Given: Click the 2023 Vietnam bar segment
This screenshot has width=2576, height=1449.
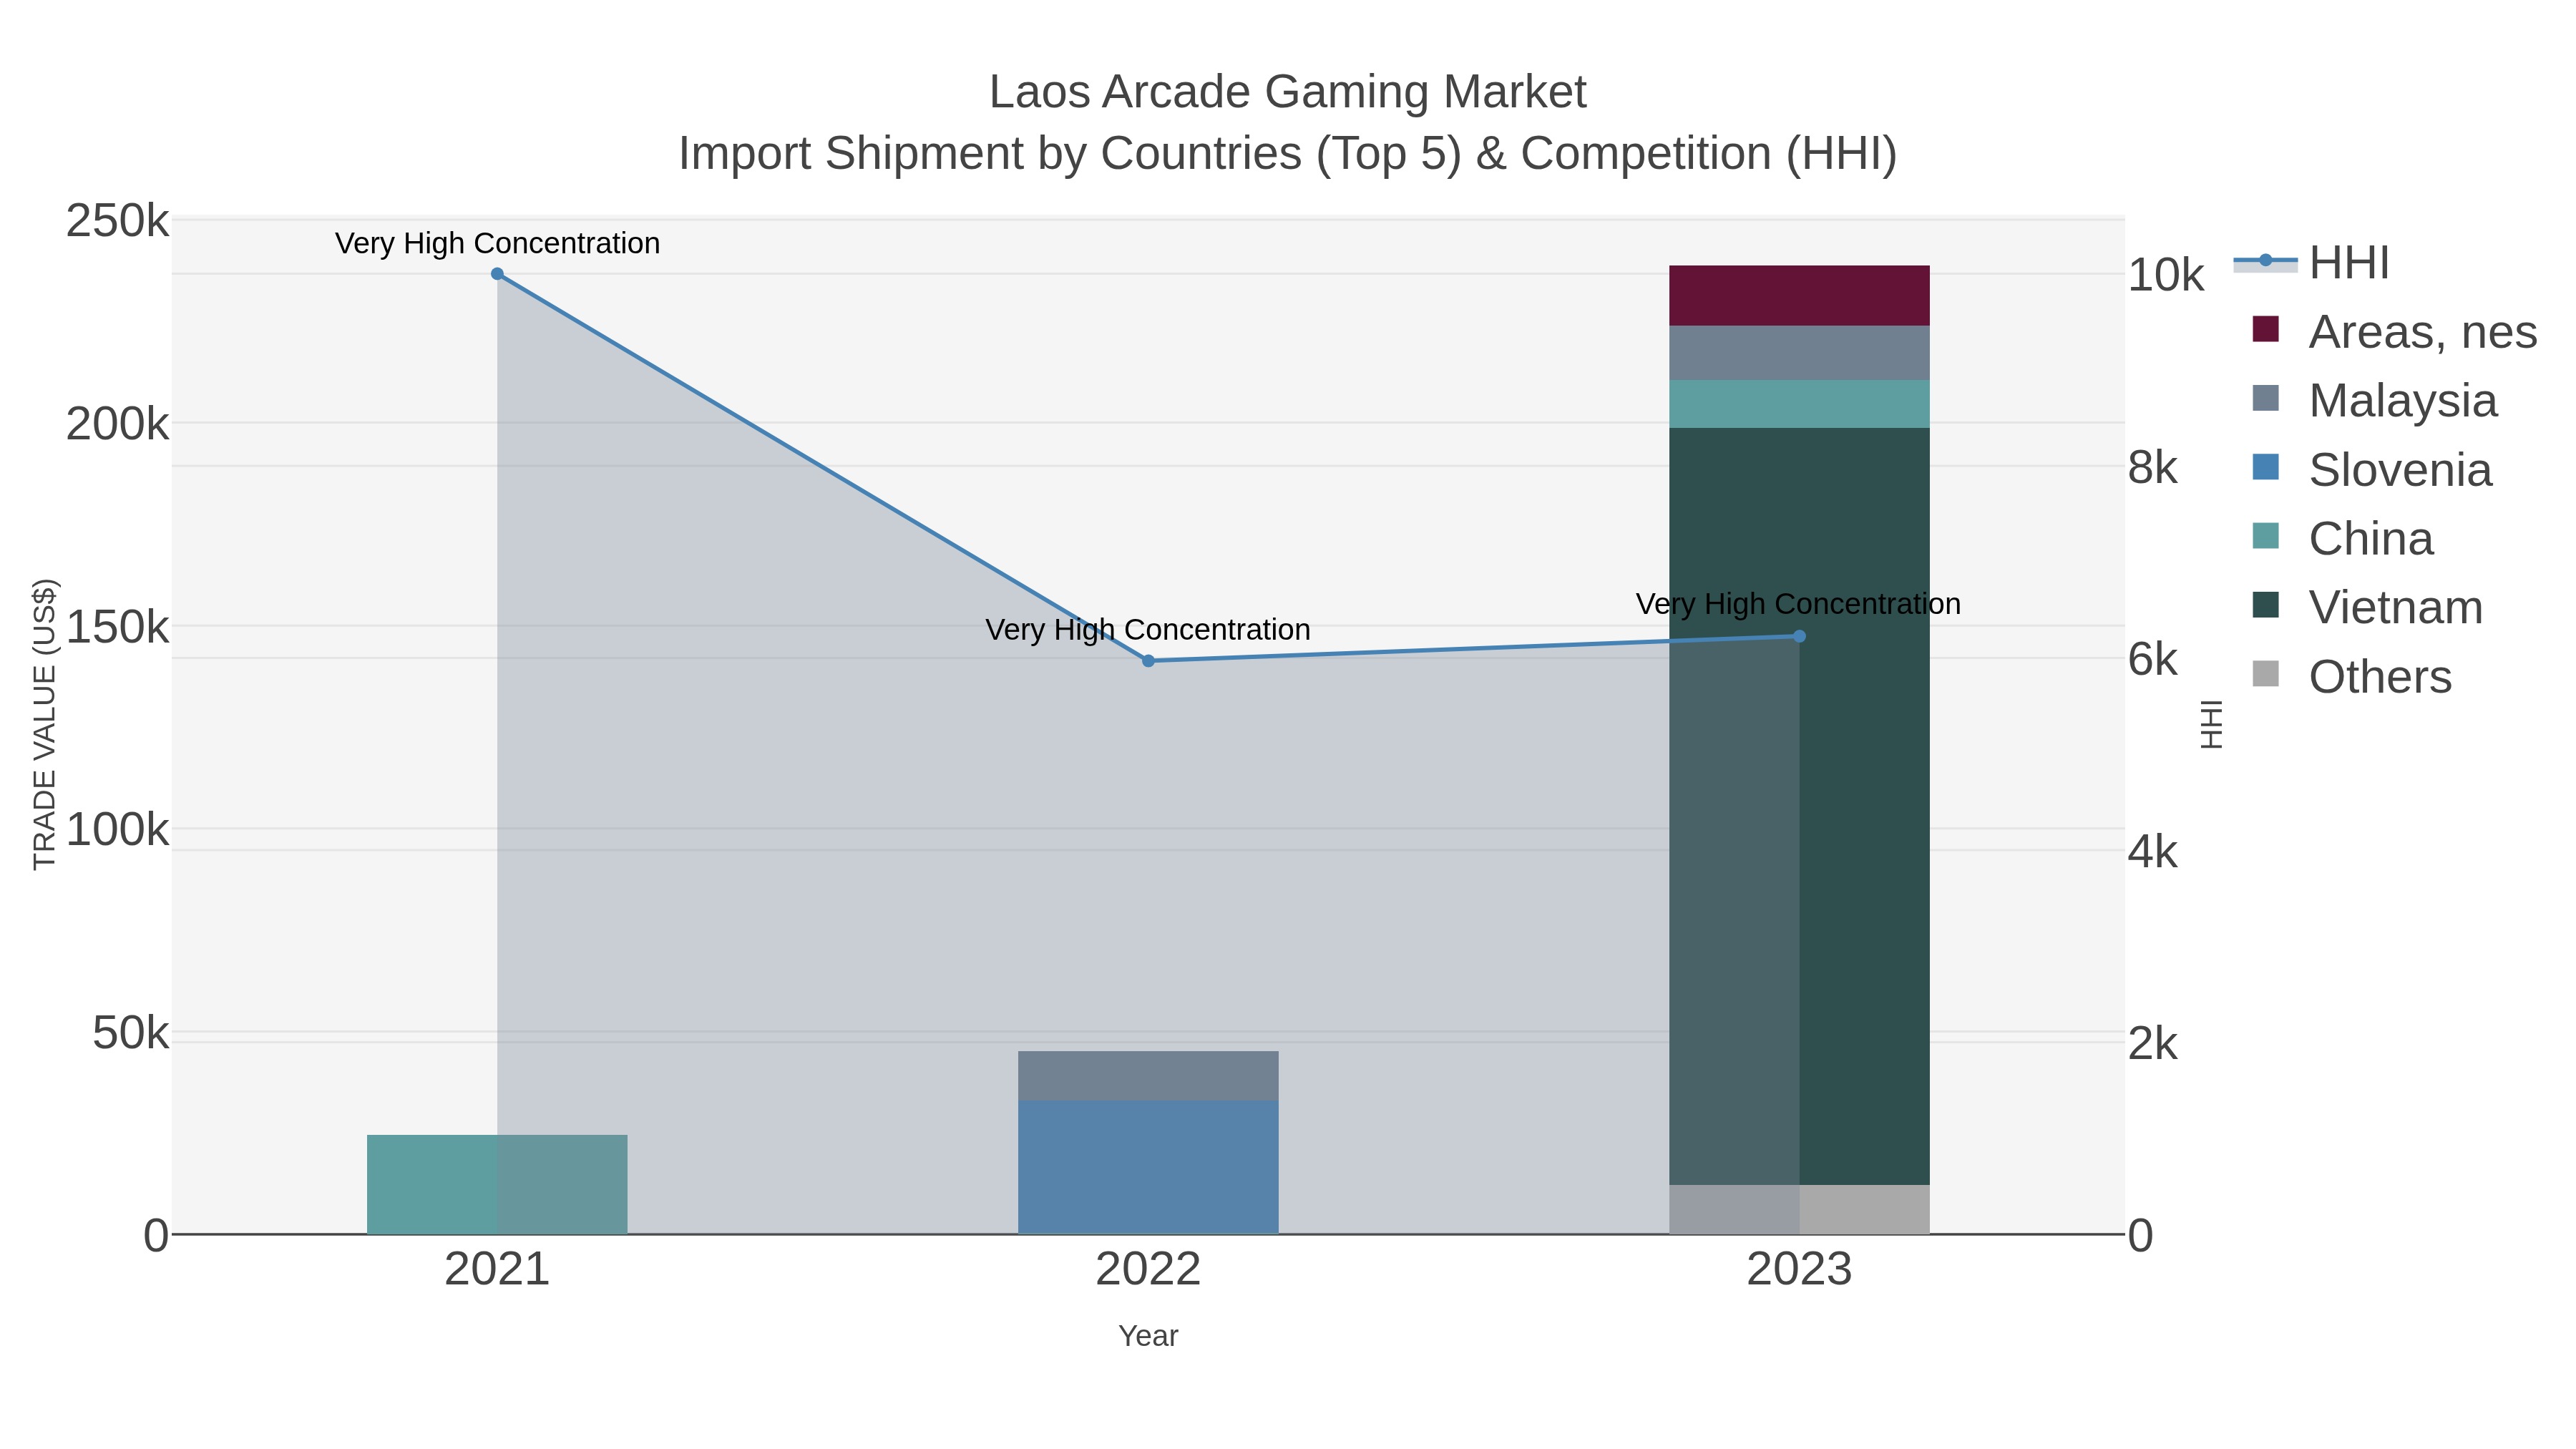Looking at the screenshot, I should point(1799,806).
